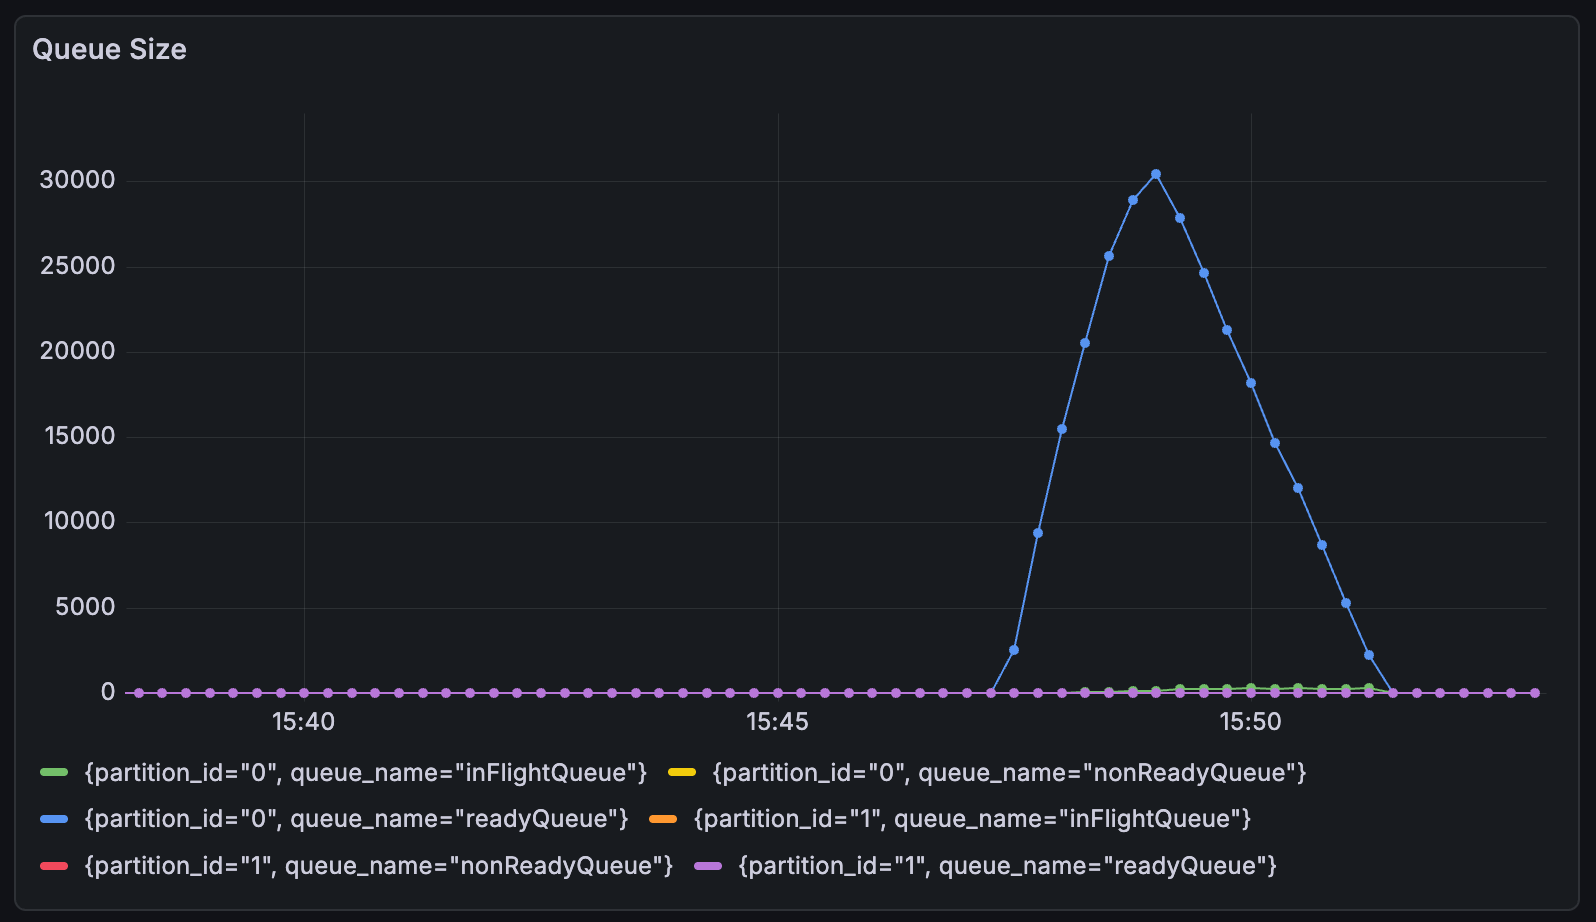Screen dimensions: 1596x922
Task: Click first non-zero blue point on rising slope
Action: pos(1014,650)
